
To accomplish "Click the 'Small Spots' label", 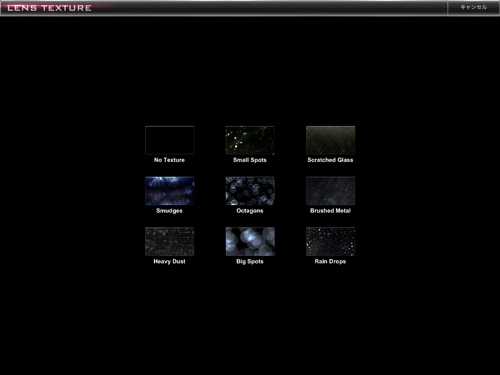I will click(250, 160).
